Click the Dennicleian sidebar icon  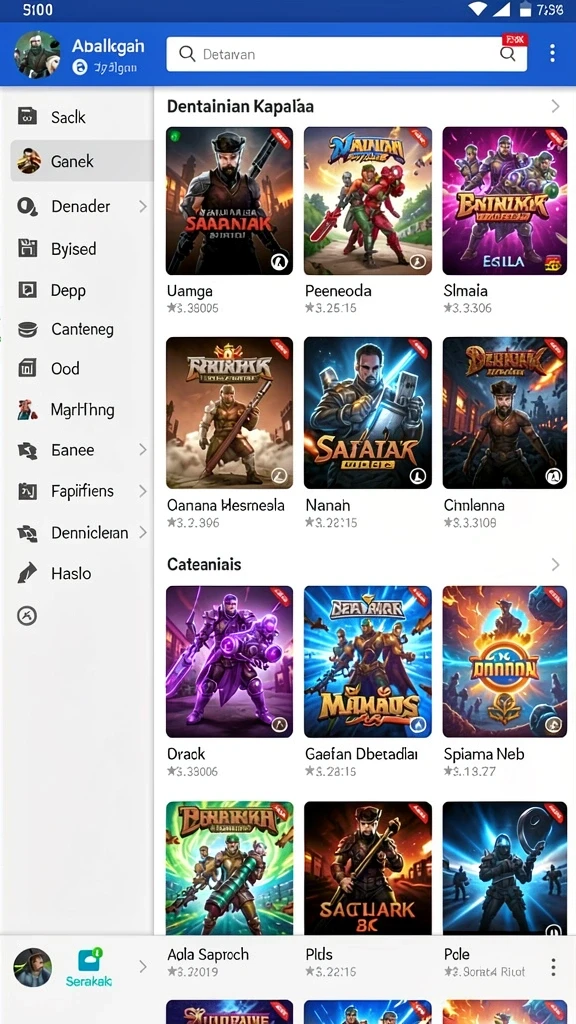coord(27,533)
